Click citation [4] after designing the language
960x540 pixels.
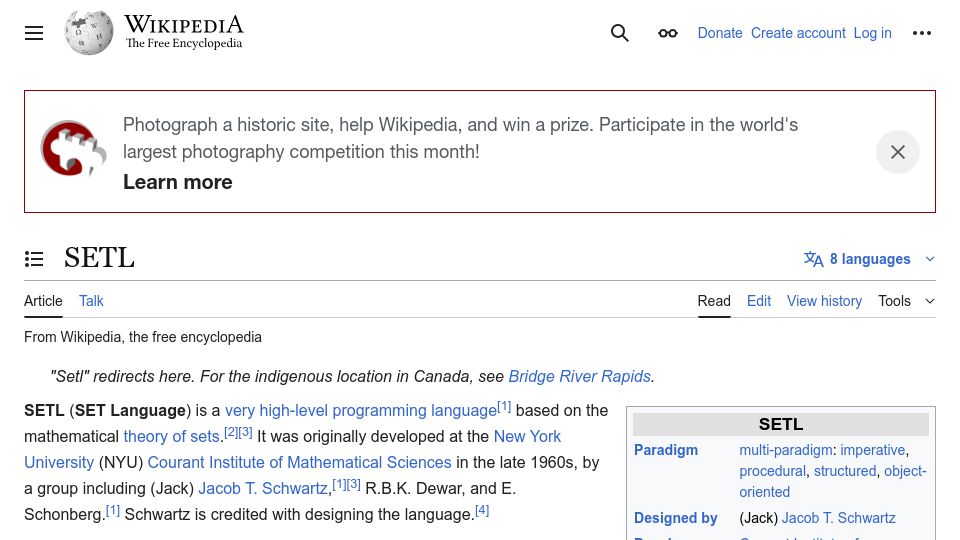coord(482,510)
